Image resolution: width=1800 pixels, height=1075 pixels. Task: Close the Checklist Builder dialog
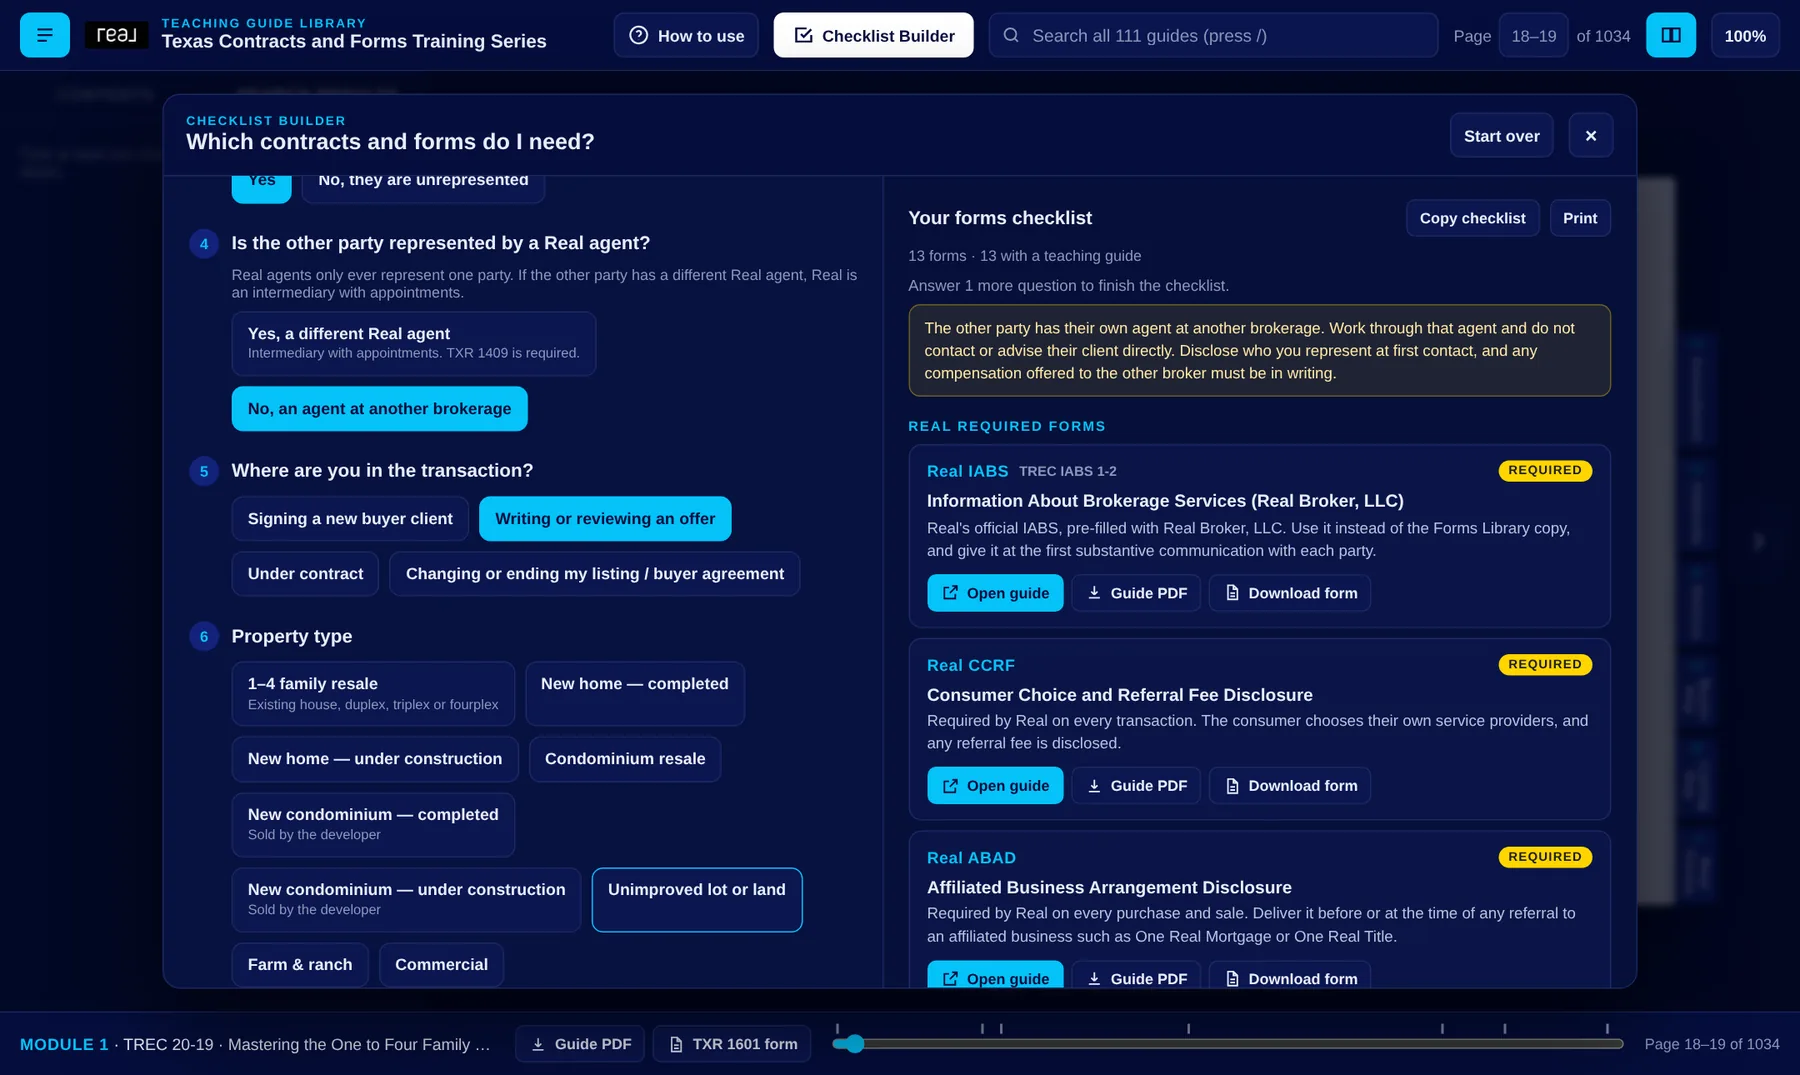pos(1590,135)
